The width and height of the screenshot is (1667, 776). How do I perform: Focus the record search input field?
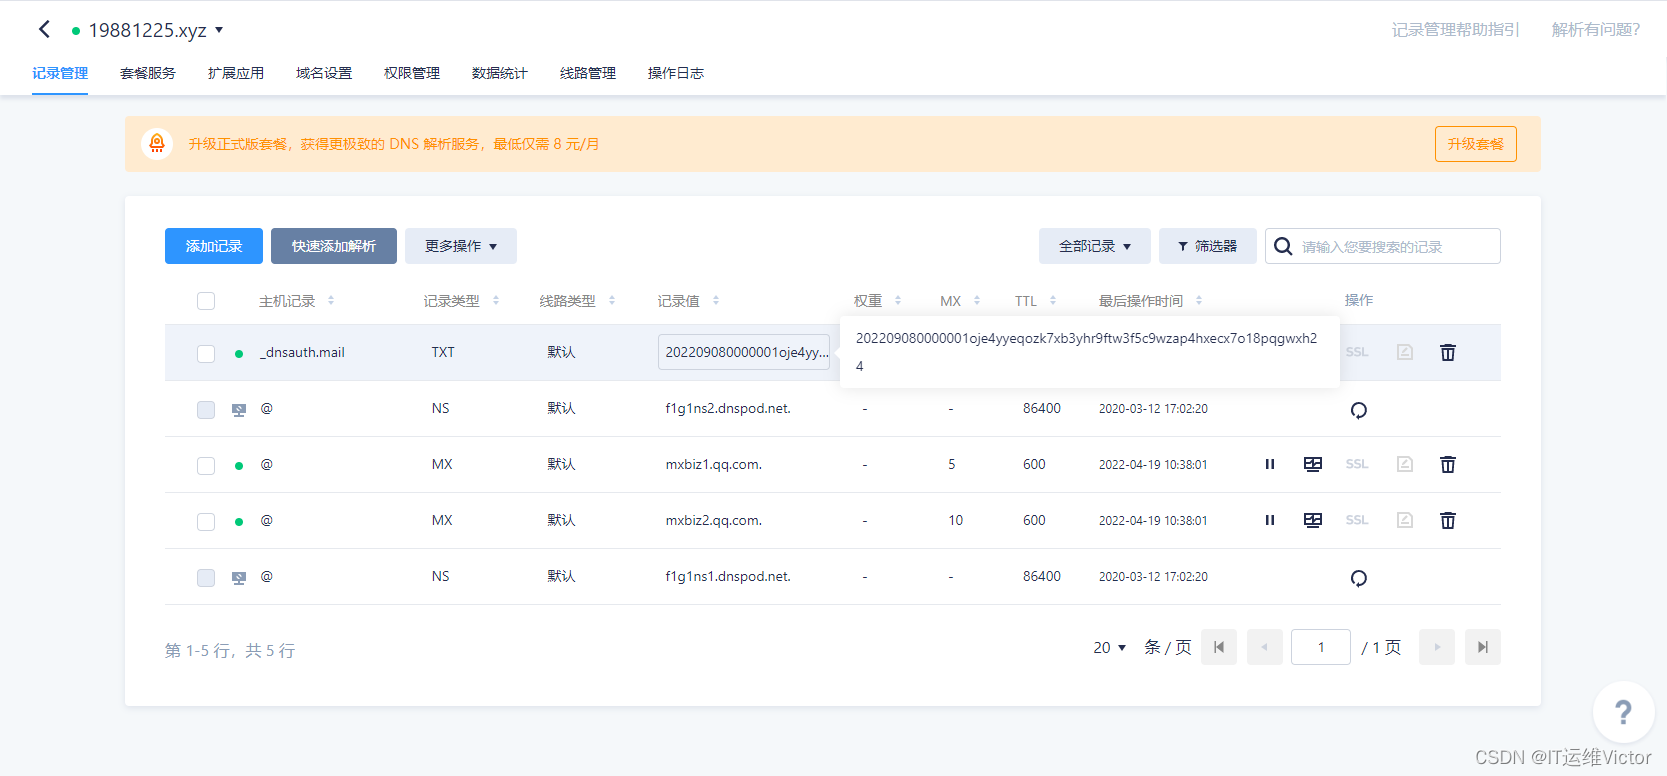1383,246
